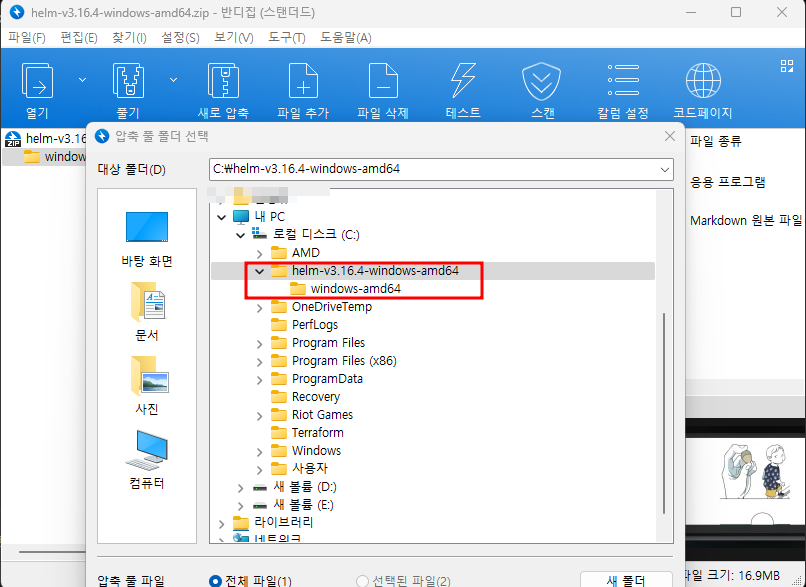
Task: Click the 테스트 lightning icon
Action: click(x=463, y=81)
